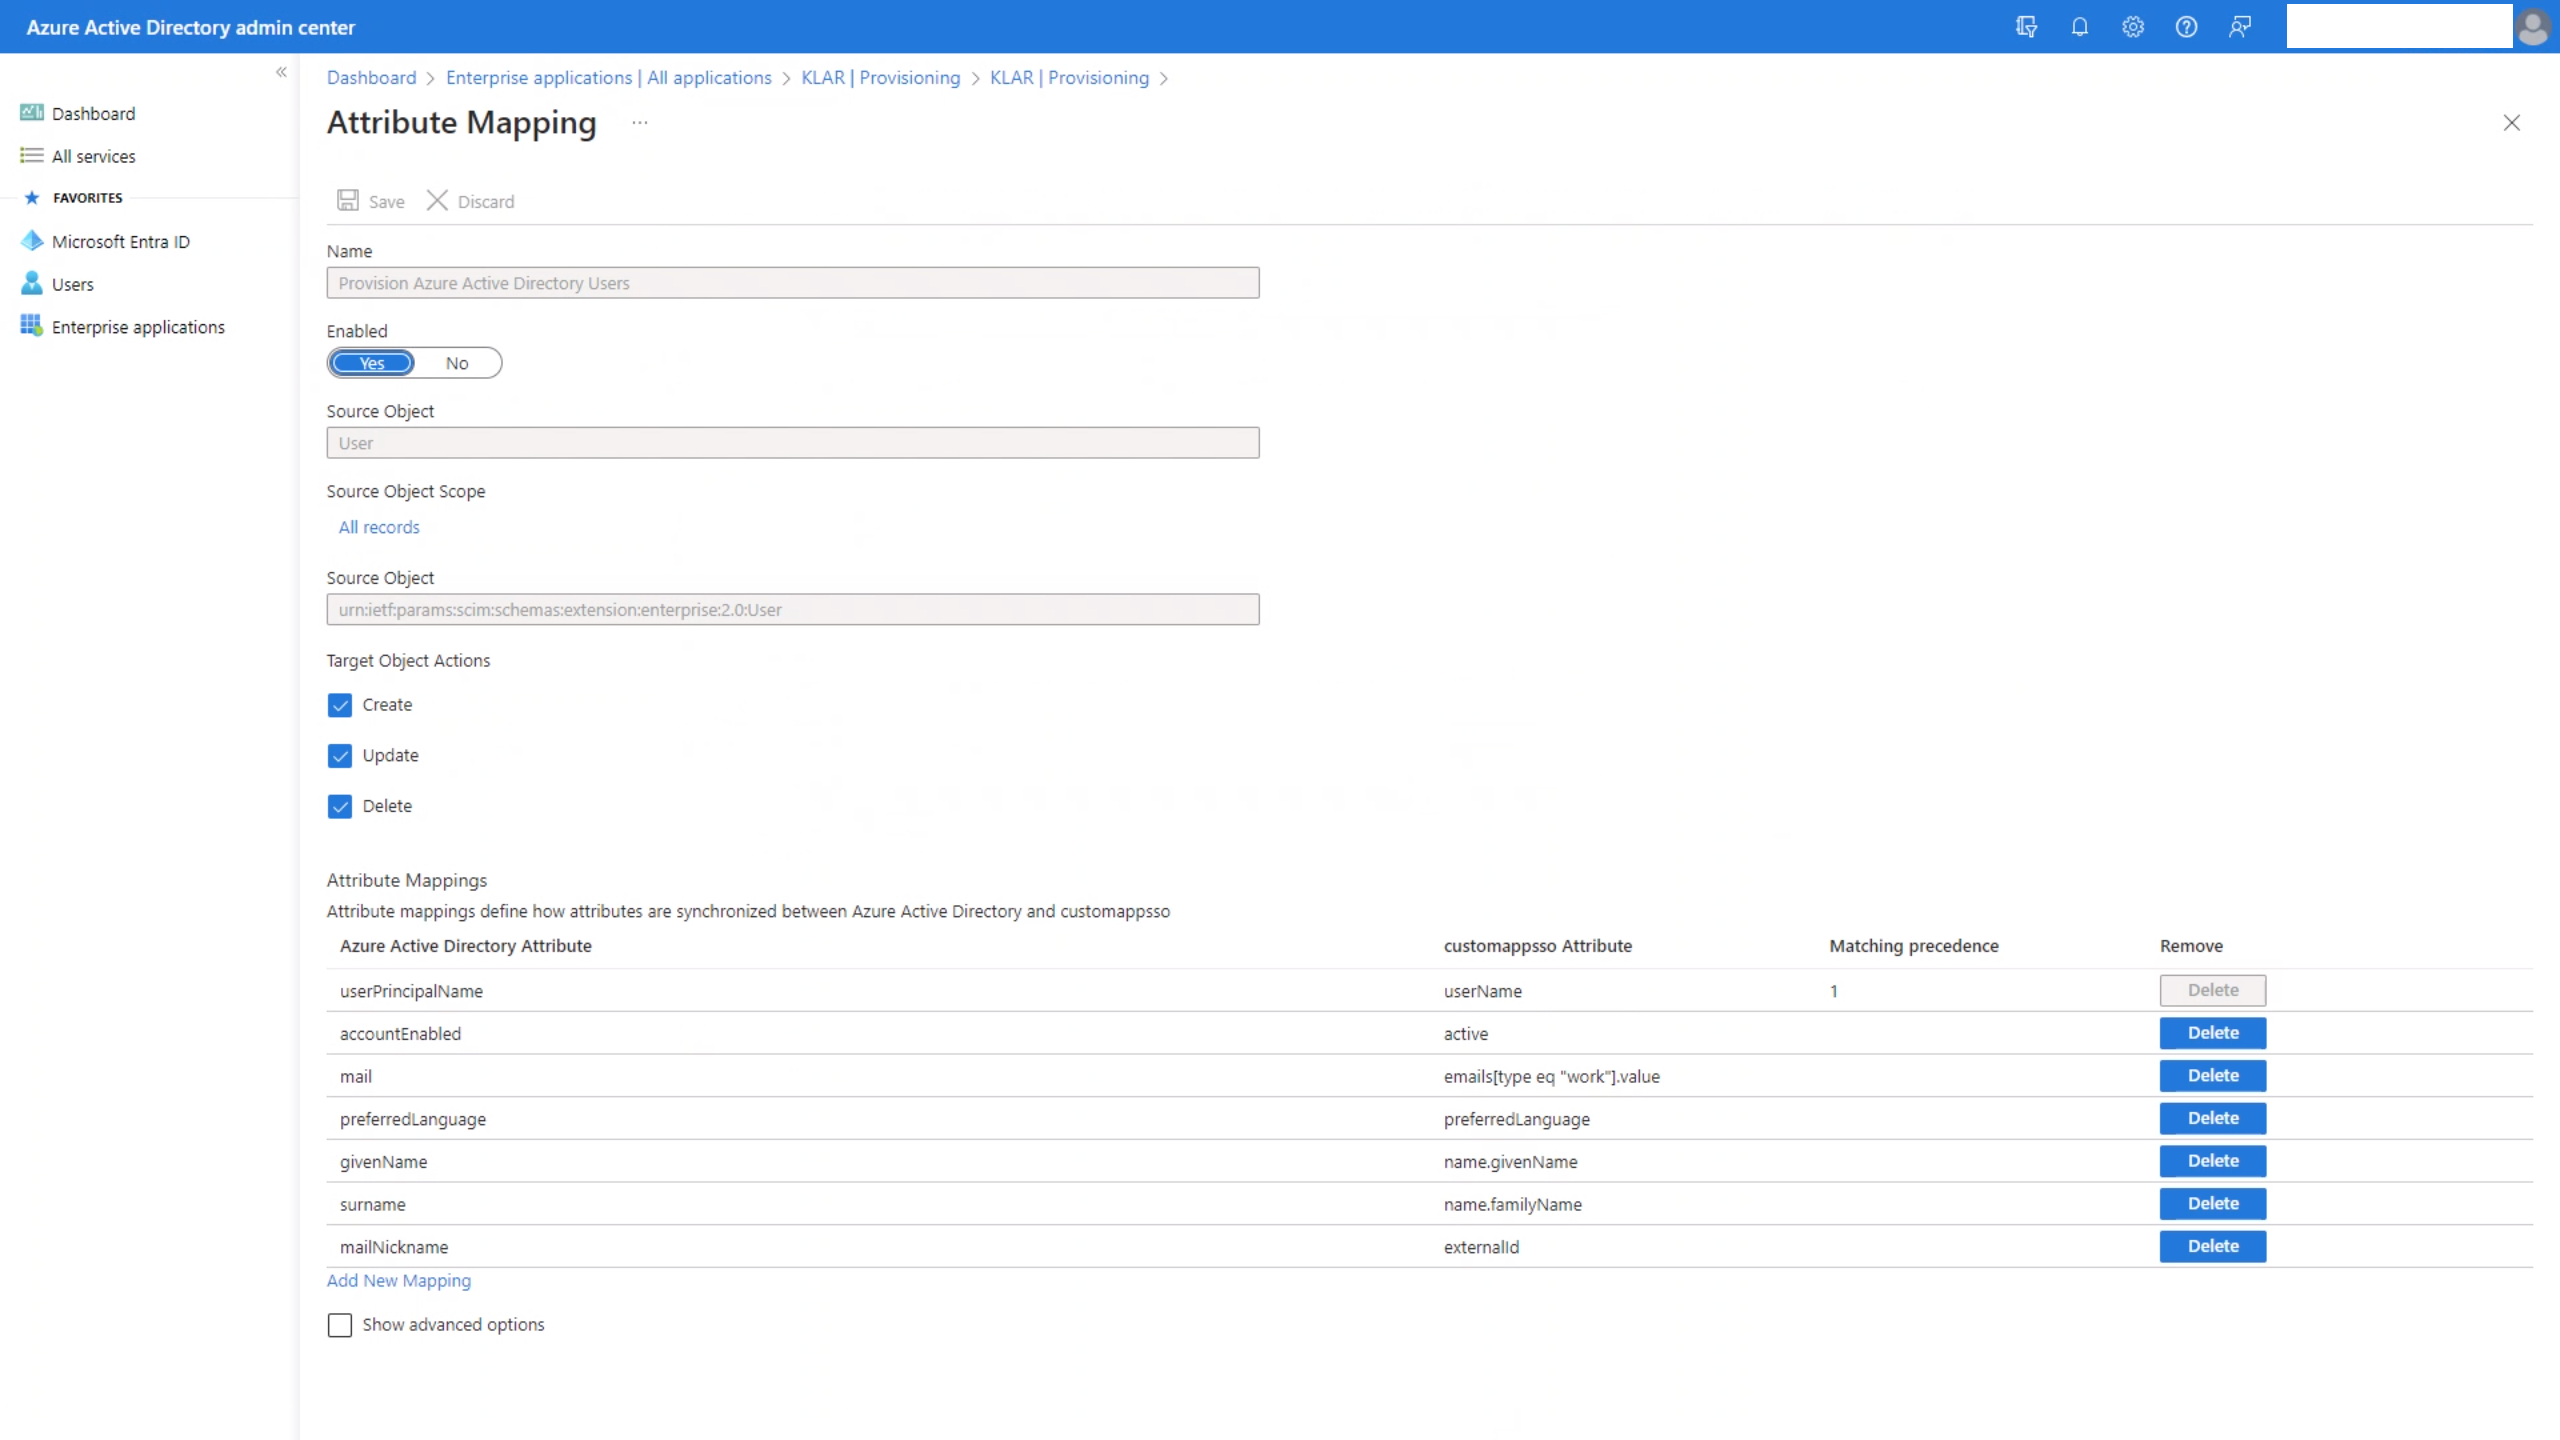The image size is (2560, 1440).
Task: Open the more options ellipsis beside title
Action: [x=640, y=123]
